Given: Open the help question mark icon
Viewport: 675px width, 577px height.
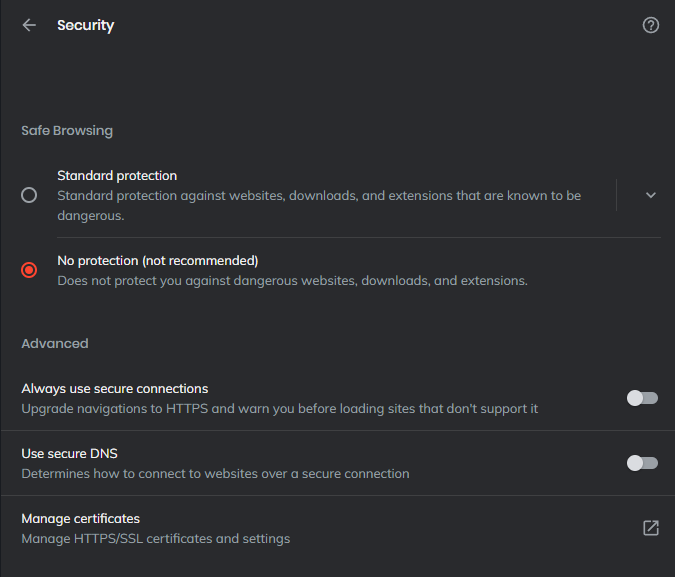Looking at the screenshot, I should (x=650, y=25).
